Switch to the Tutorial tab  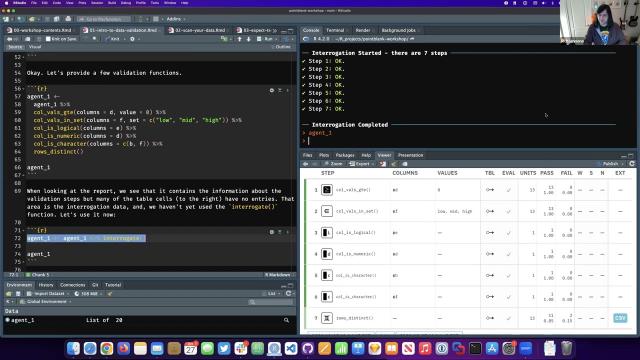point(113,285)
